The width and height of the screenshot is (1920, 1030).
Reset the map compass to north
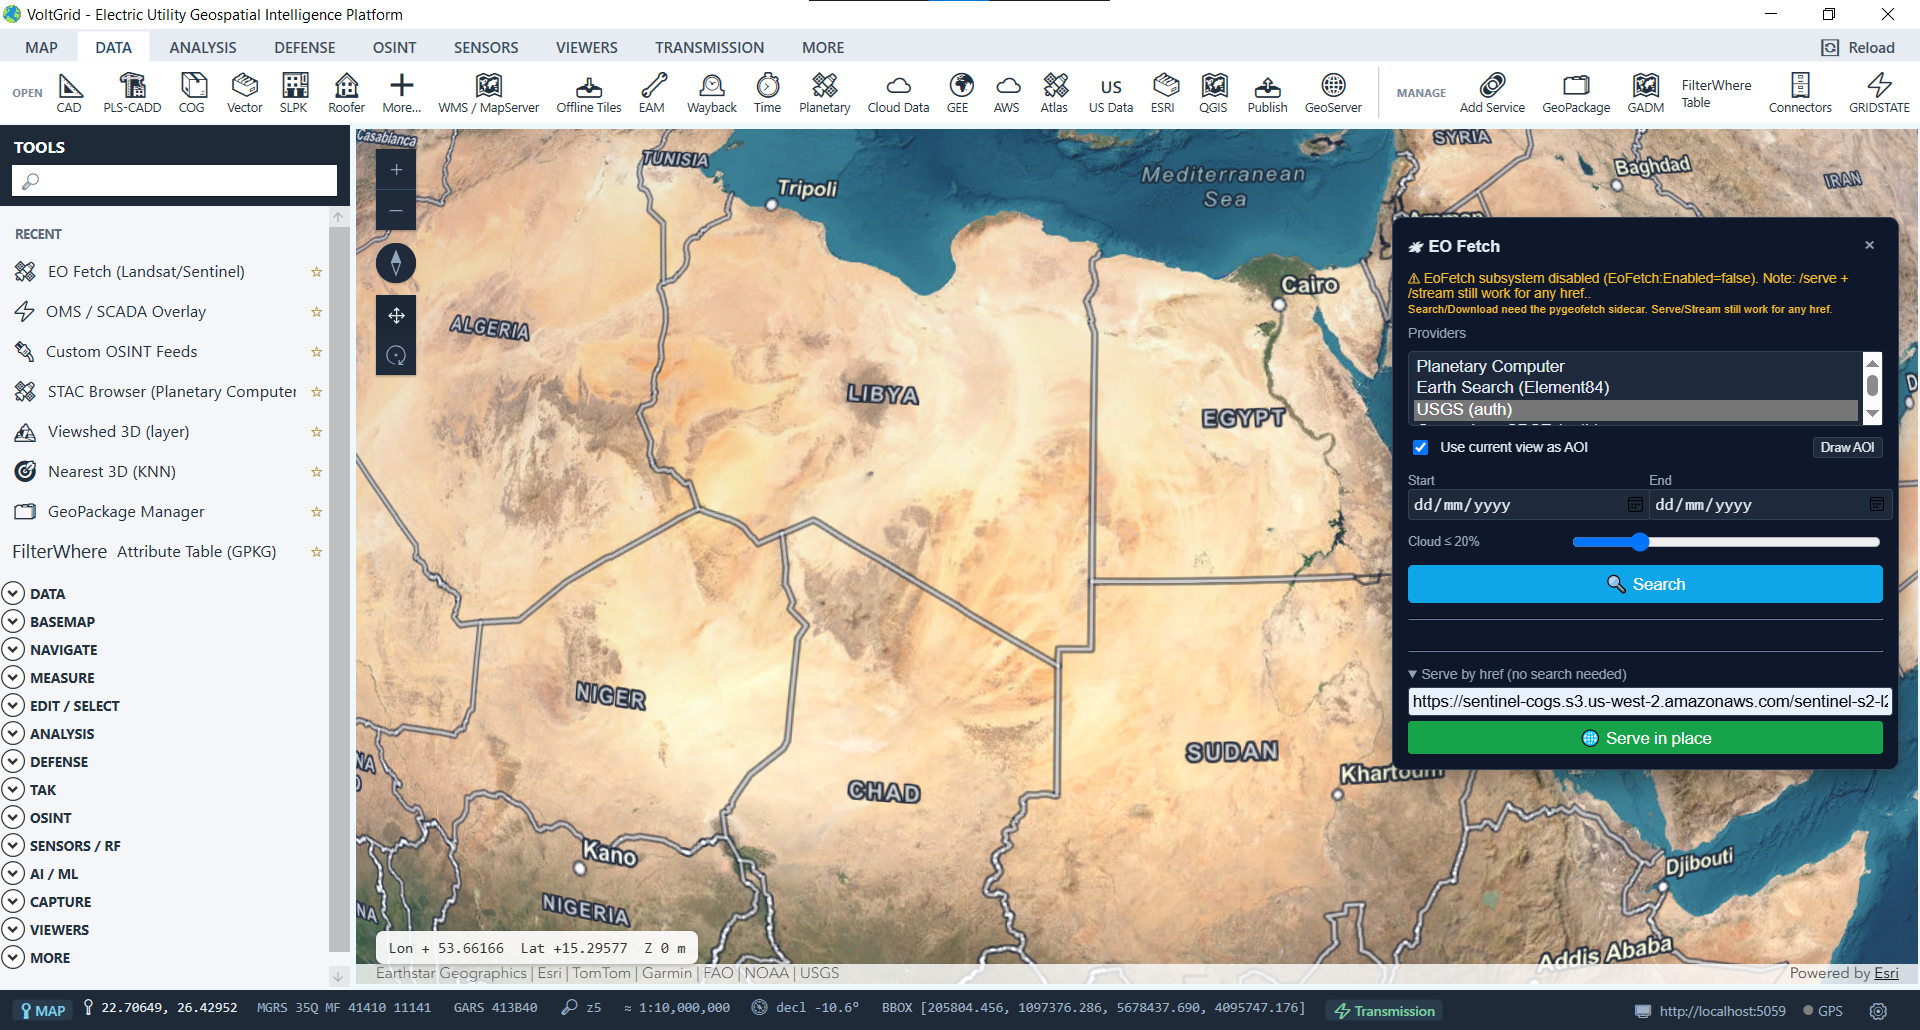tap(396, 263)
